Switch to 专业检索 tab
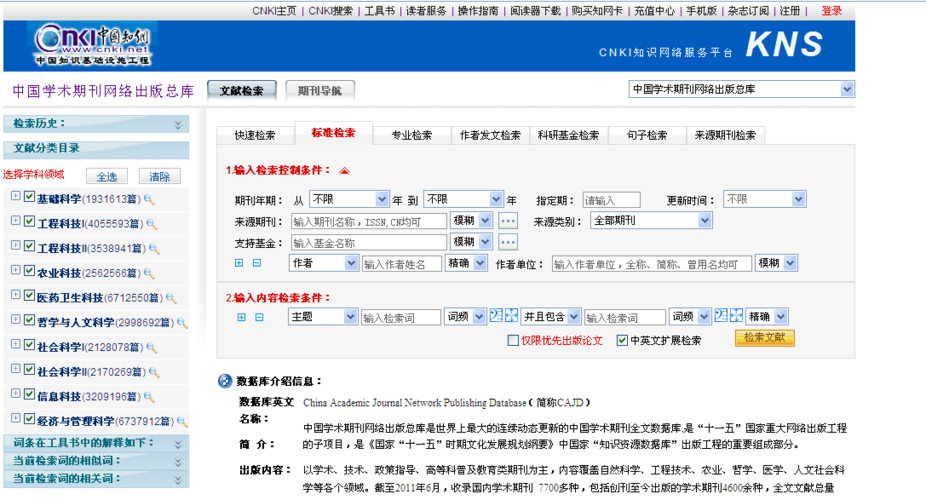The width and height of the screenshot is (926, 500). 412,135
